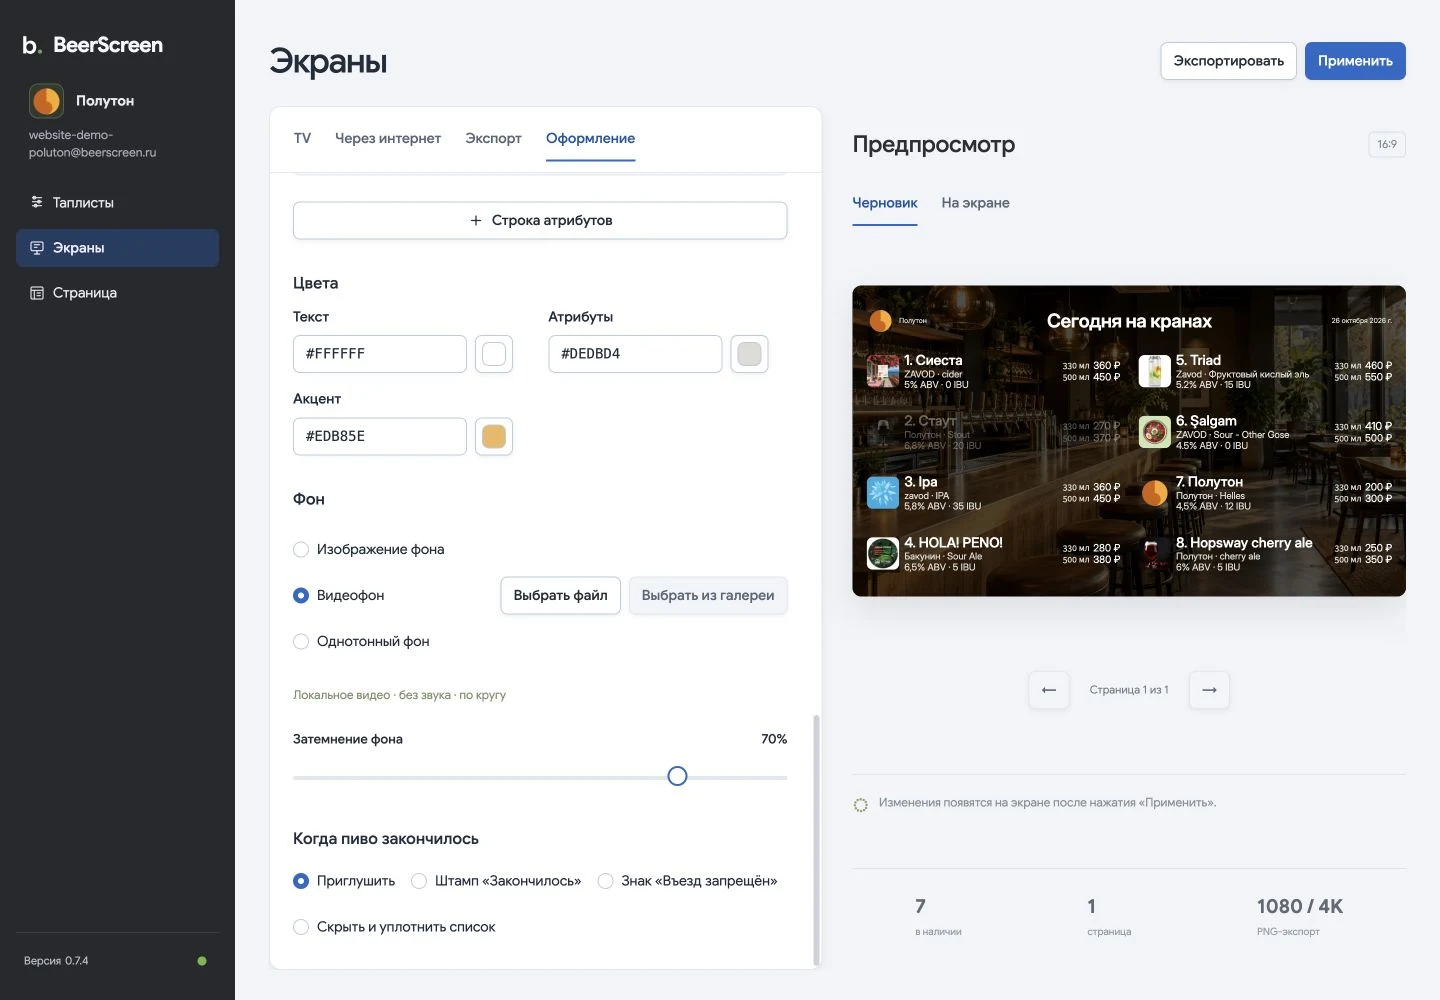Click the Экраны monitor icon
The height and width of the screenshot is (1000, 1440).
point(37,248)
